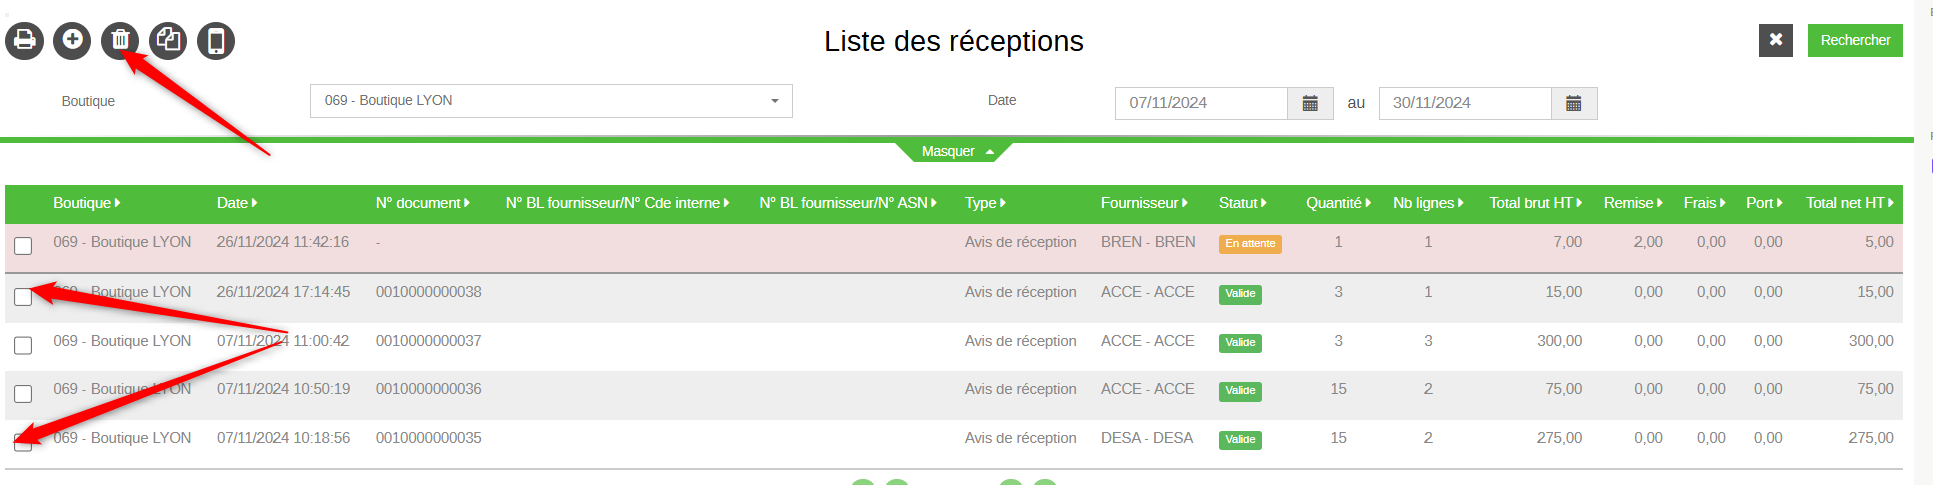Image resolution: width=1933 pixels, height=485 pixels.
Task: Tick the En attente reception checkbox
Action: 23,246
